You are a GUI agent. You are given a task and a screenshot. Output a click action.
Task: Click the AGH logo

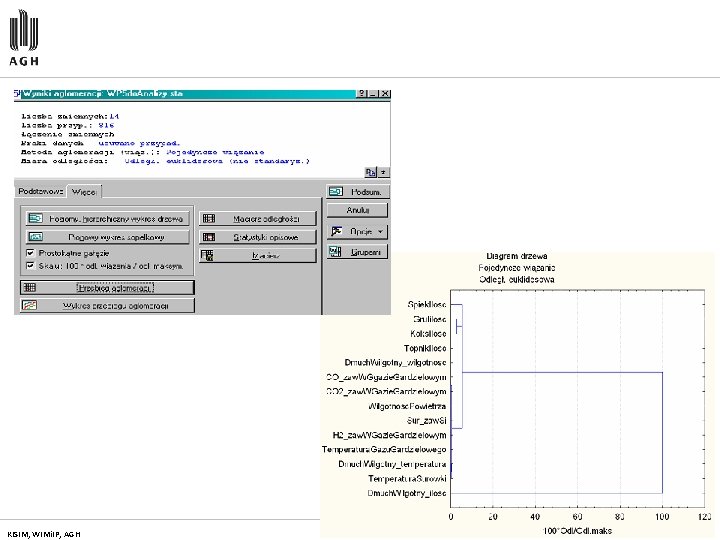point(24,38)
